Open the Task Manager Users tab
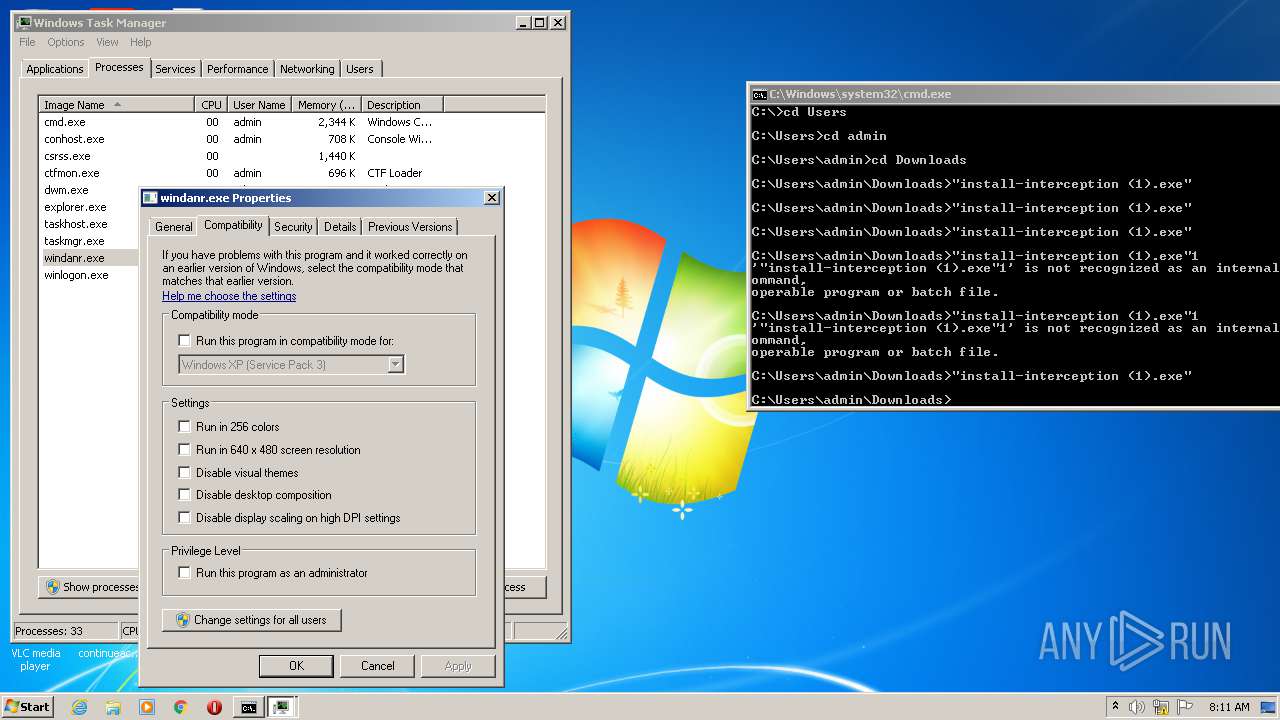Viewport: 1280px width, 720px height. [x=360, y=69]
